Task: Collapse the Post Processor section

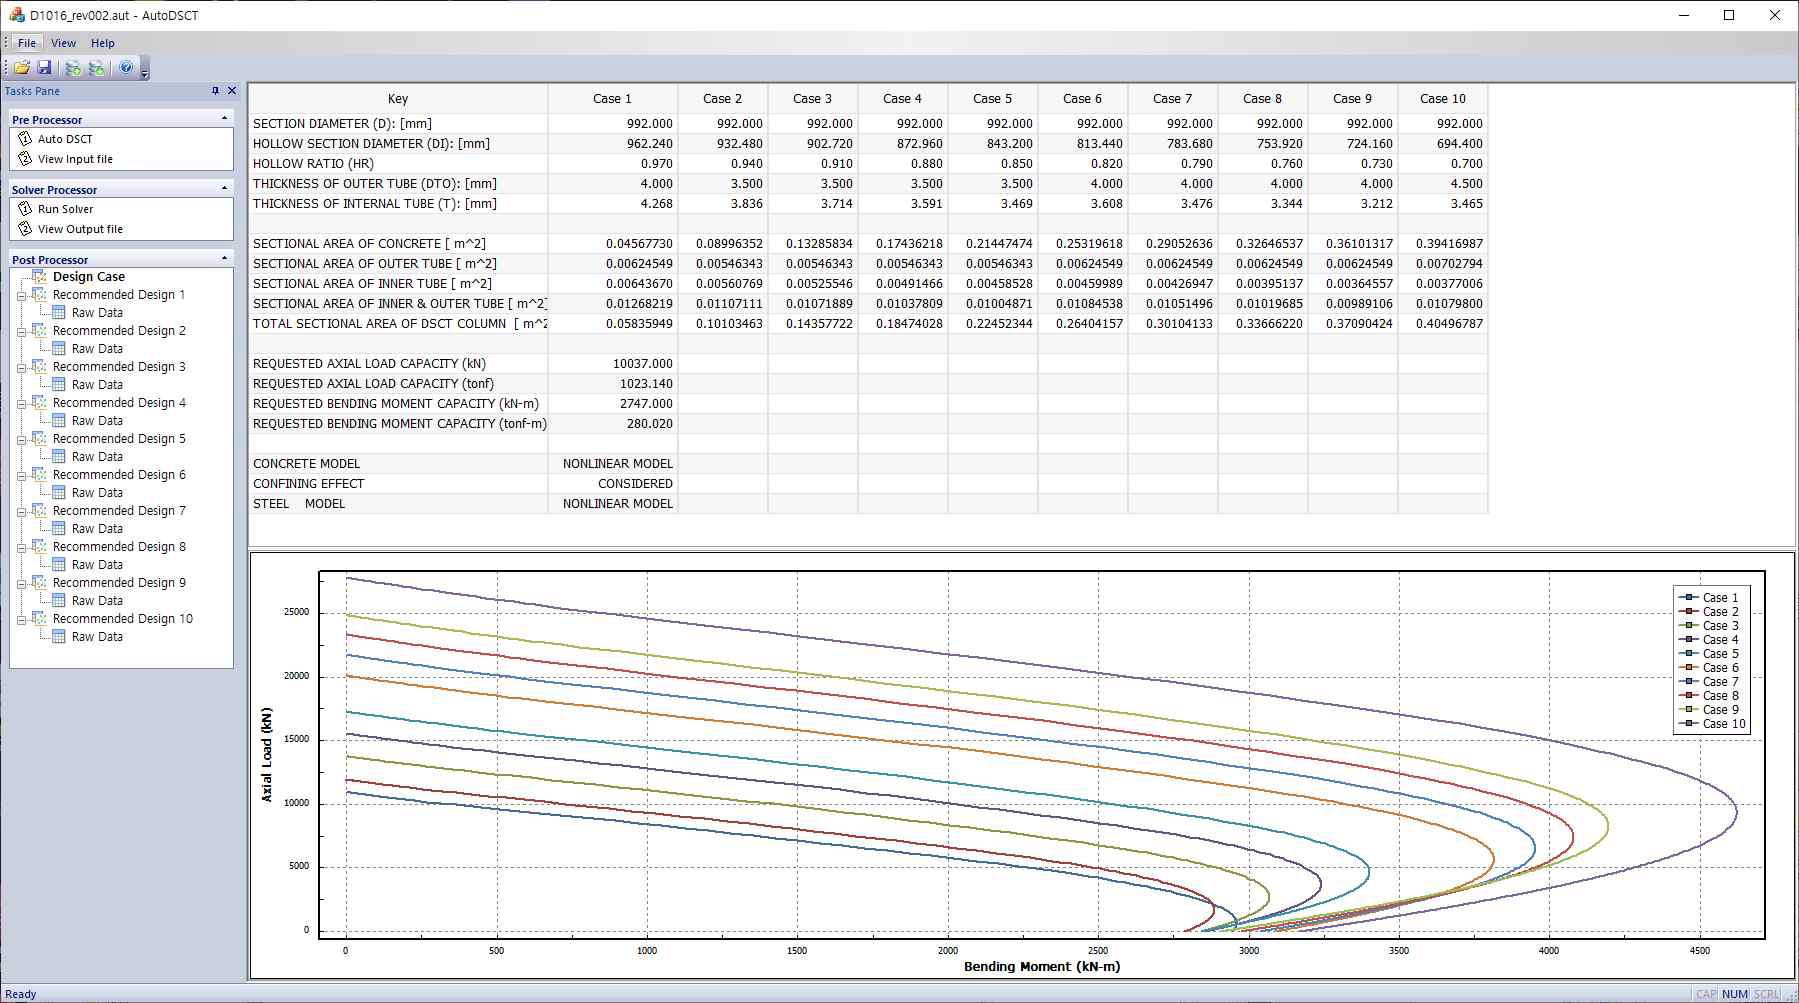Action: click(x=224, y=259)
